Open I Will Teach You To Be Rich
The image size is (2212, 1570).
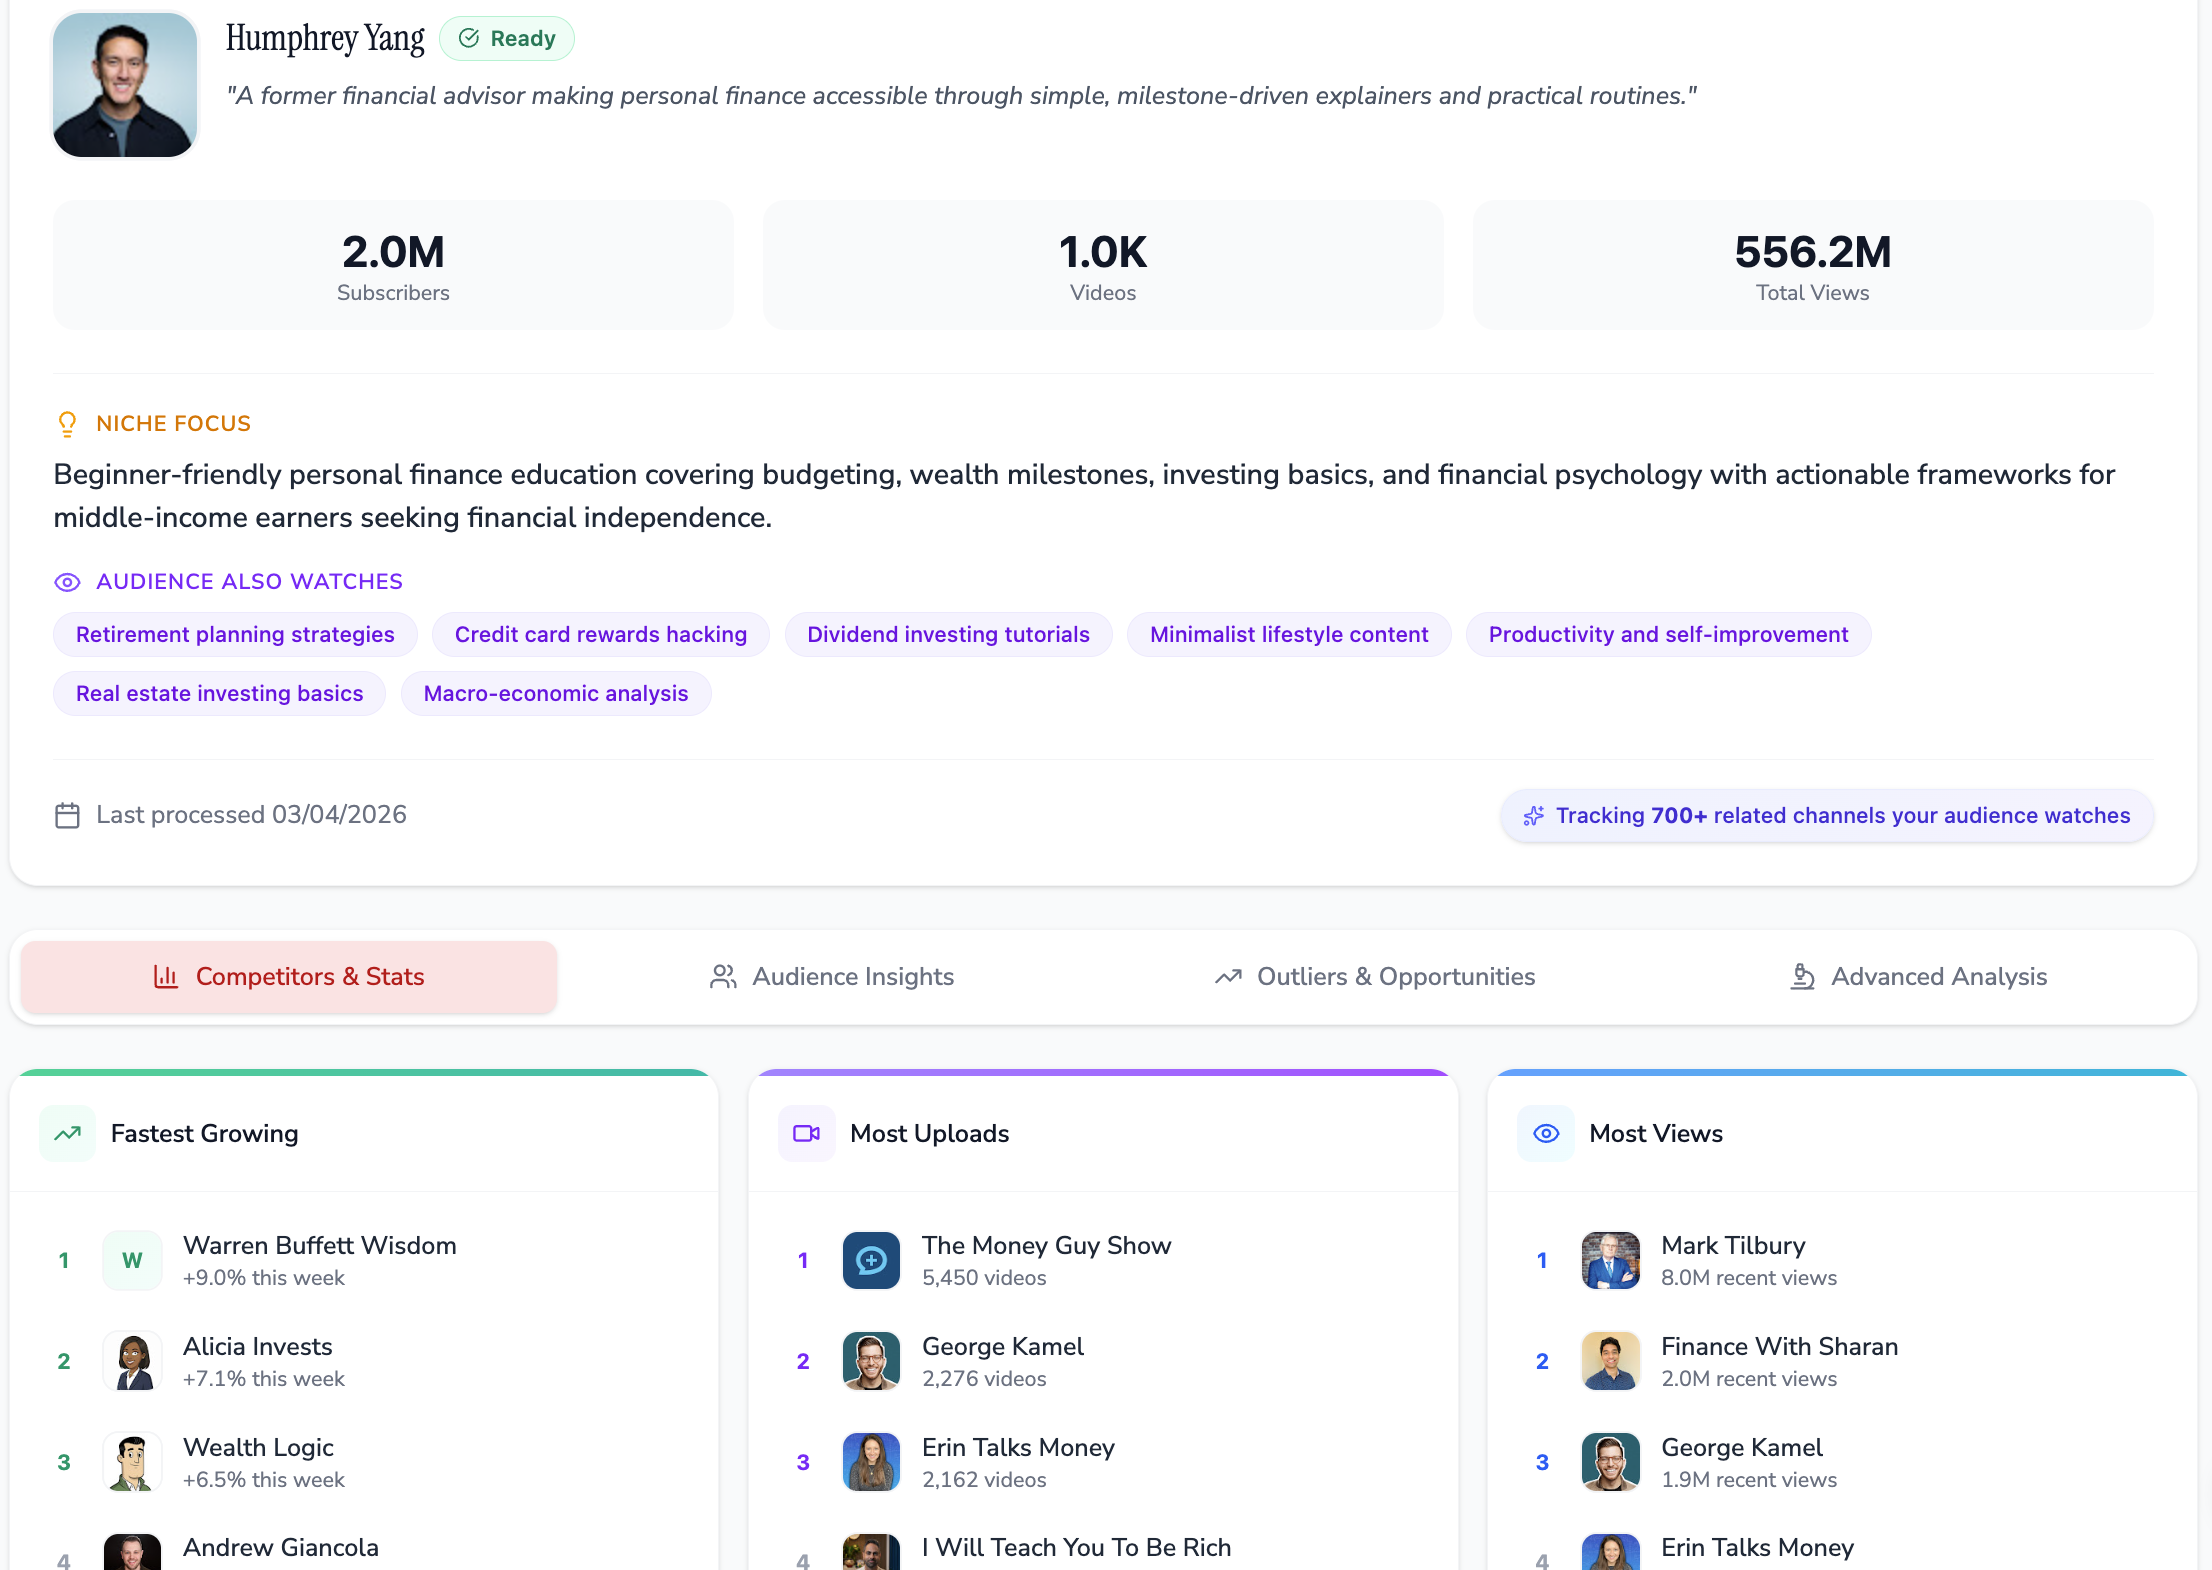(1076, 1547)
